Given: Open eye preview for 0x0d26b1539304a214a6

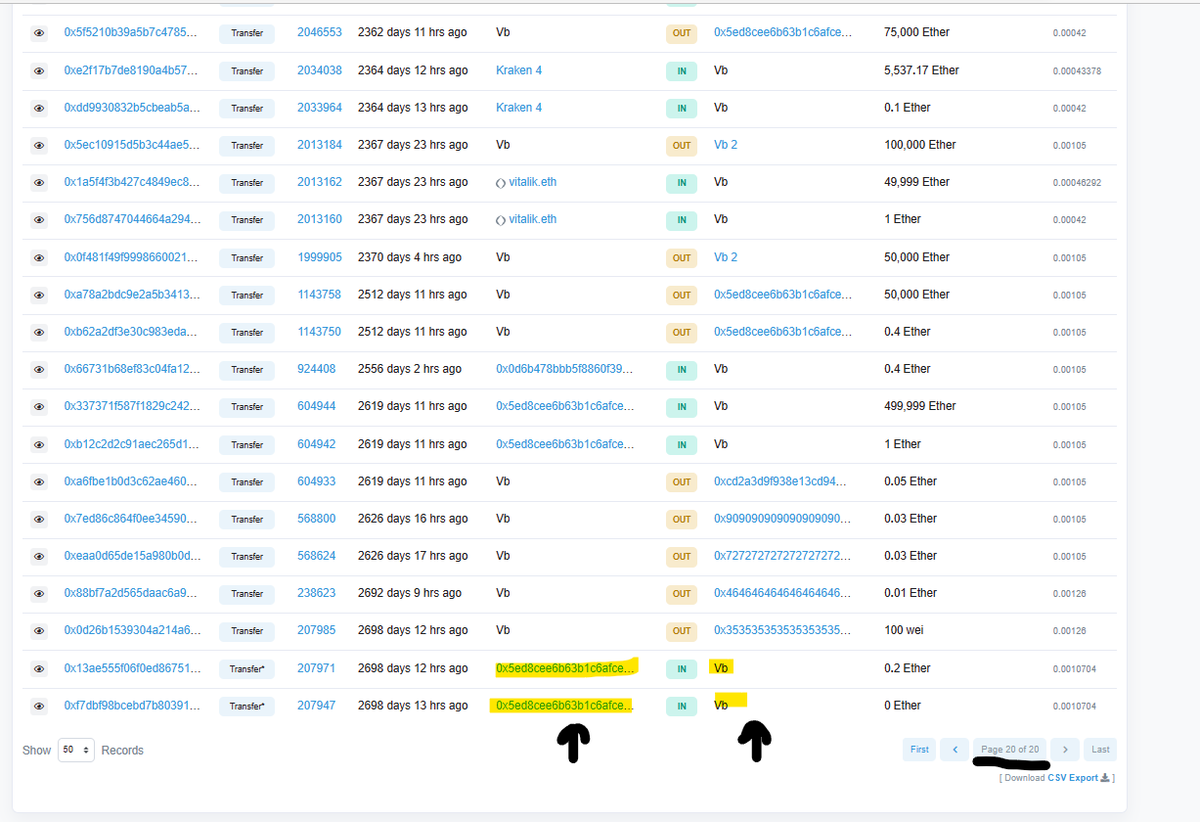Looking at the screenshot, I should point(39,631).
